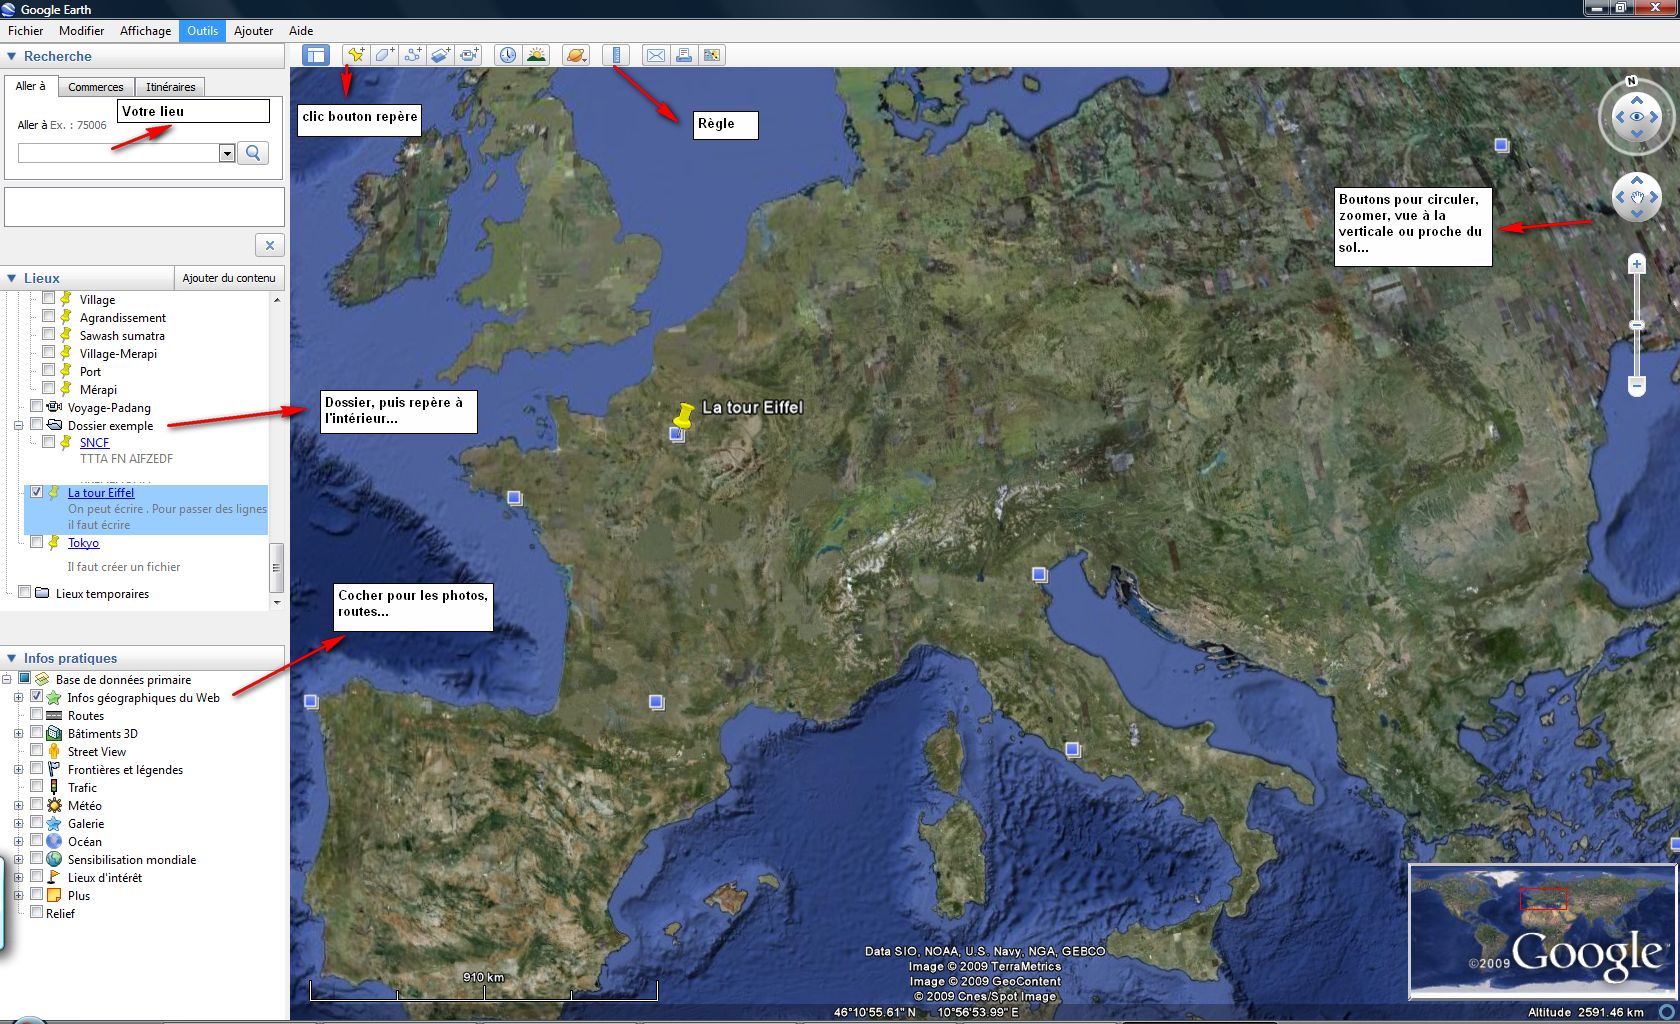1680x1024 pixels.
Task: Click the add image overlay tool
Action: [x=441, y=55]
